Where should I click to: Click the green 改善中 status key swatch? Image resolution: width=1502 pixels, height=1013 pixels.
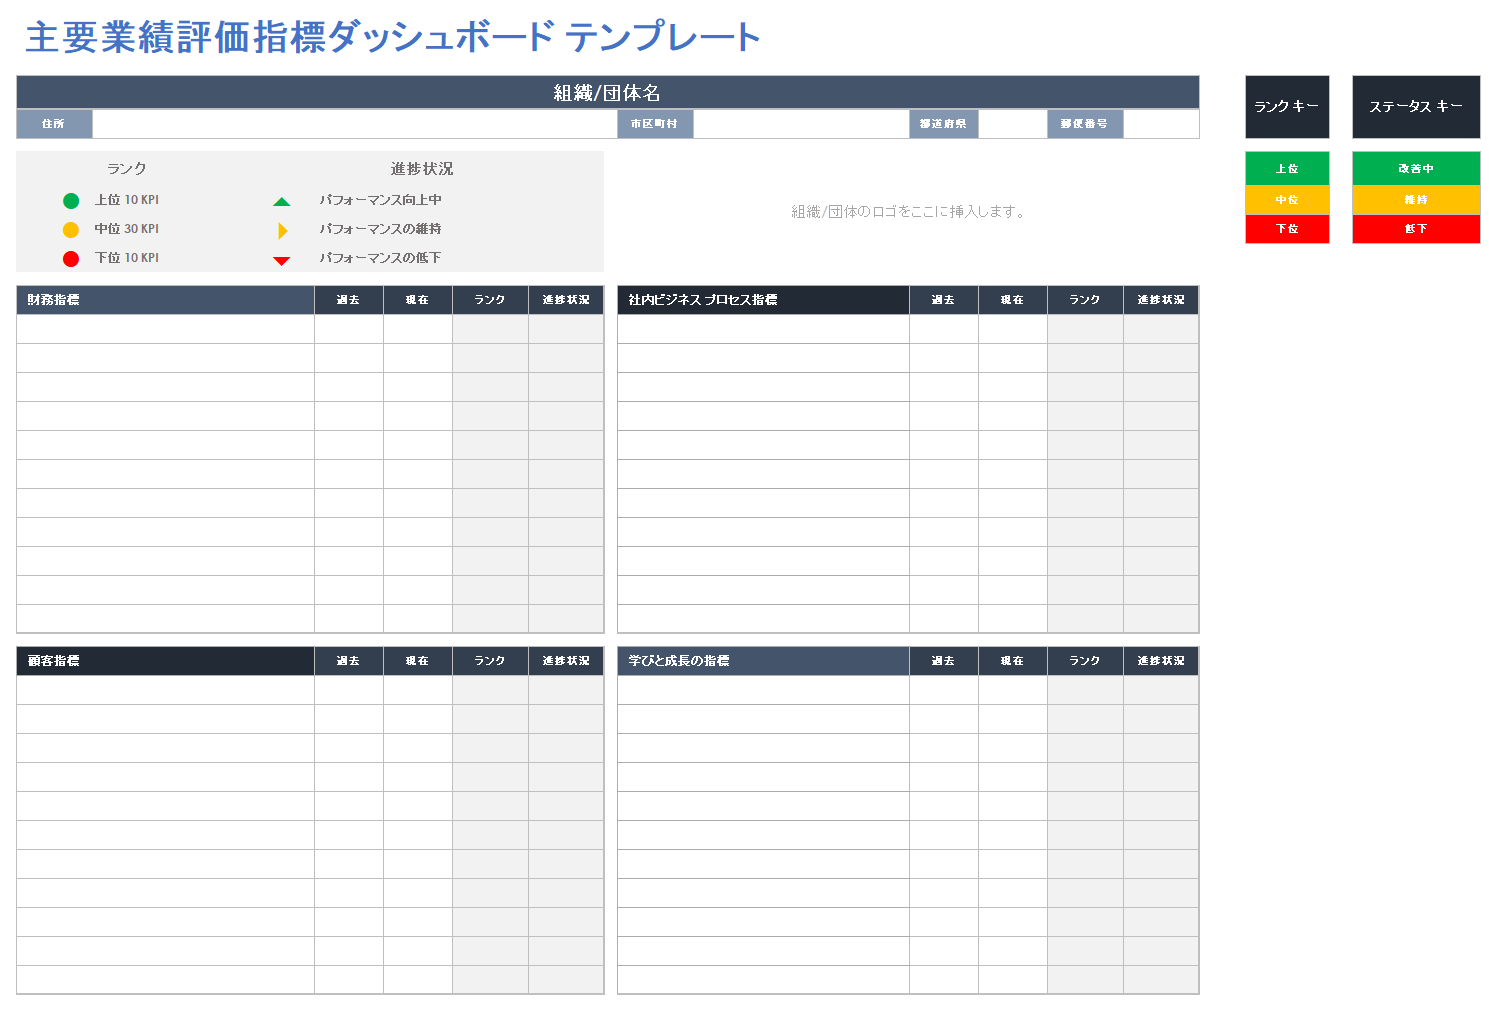click(x=1416, y=168)
